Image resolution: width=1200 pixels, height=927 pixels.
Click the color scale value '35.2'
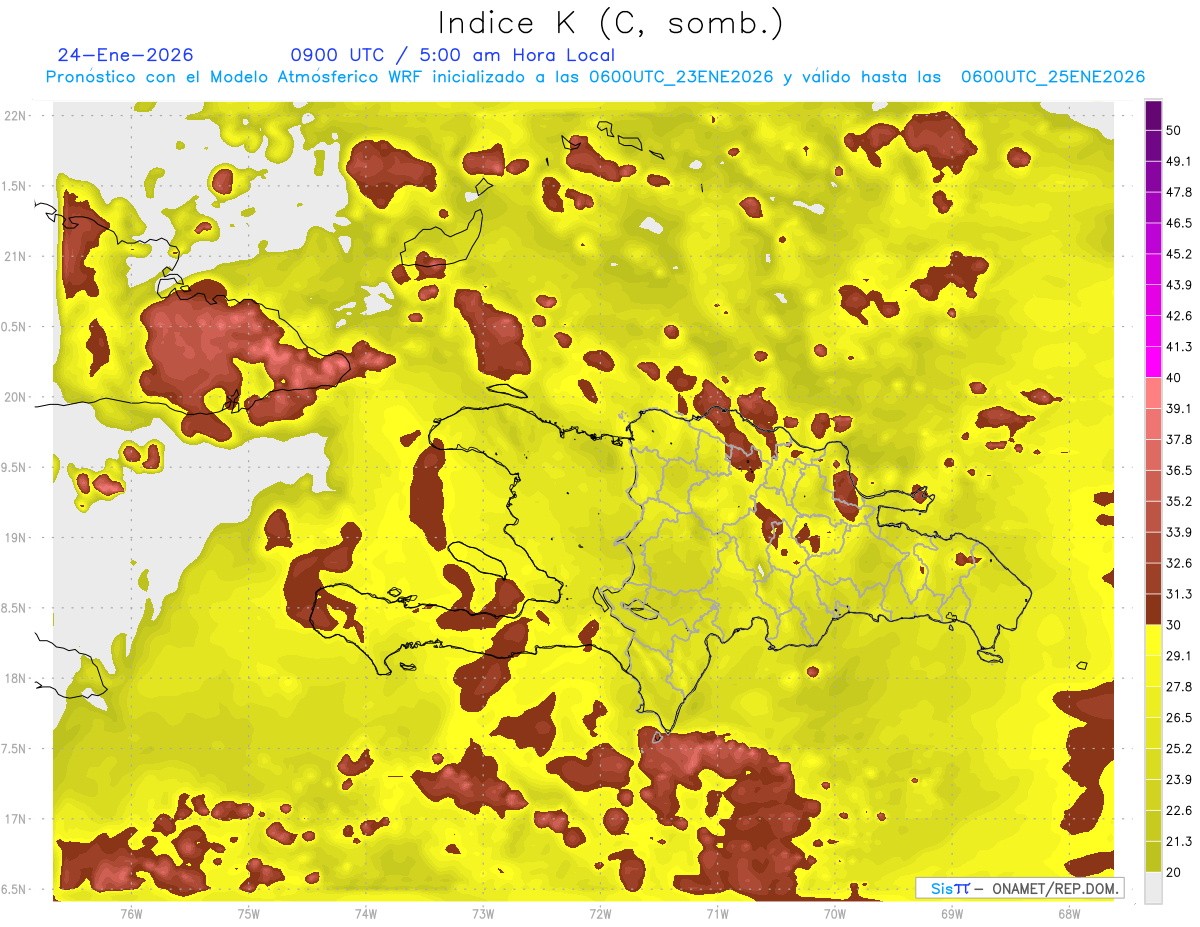pos(1179,501)
